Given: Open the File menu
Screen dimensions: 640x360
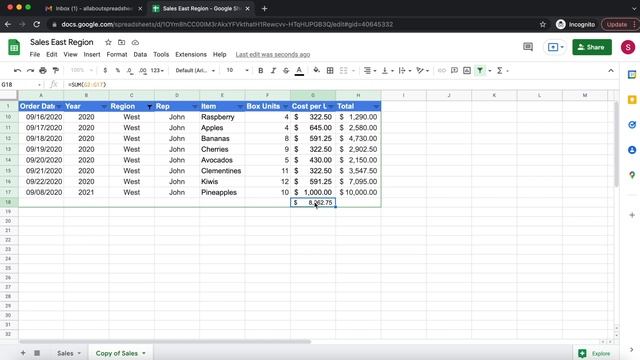Looking at the screenshot, I should tap(35, 54).
